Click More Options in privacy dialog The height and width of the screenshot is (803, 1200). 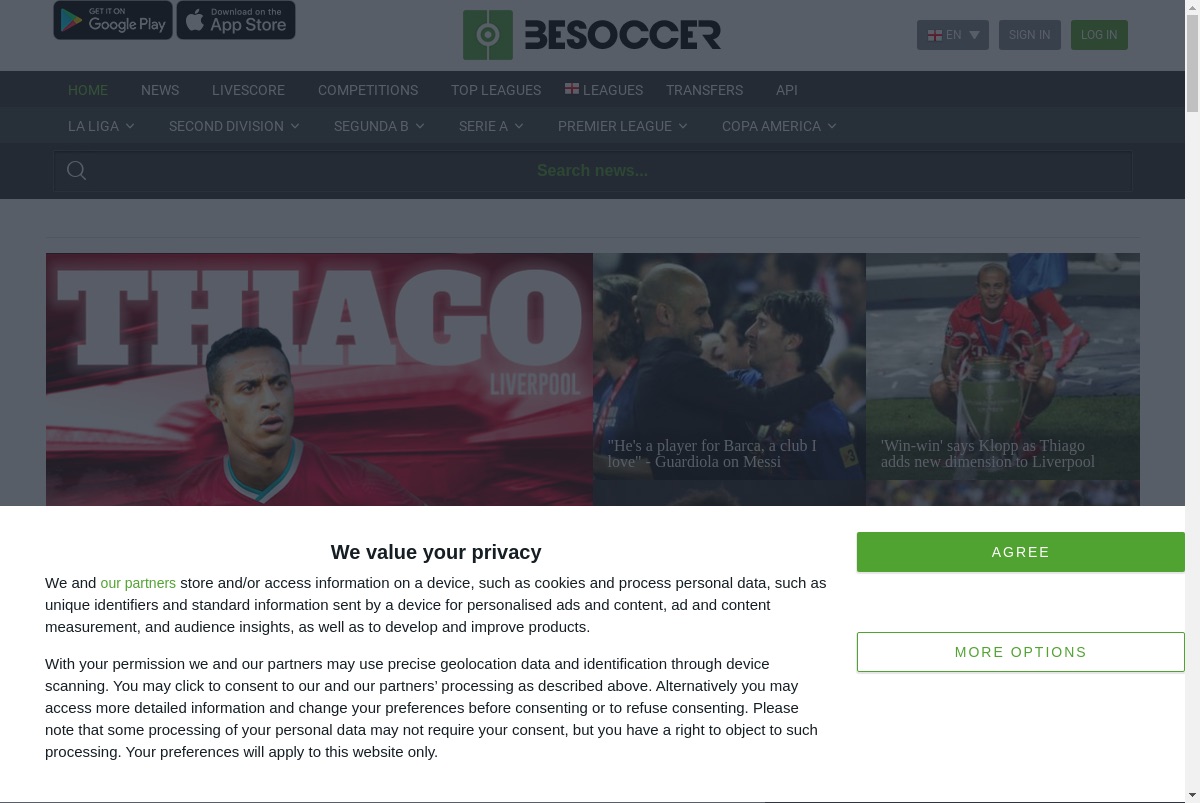click(x=1021, y=652)
